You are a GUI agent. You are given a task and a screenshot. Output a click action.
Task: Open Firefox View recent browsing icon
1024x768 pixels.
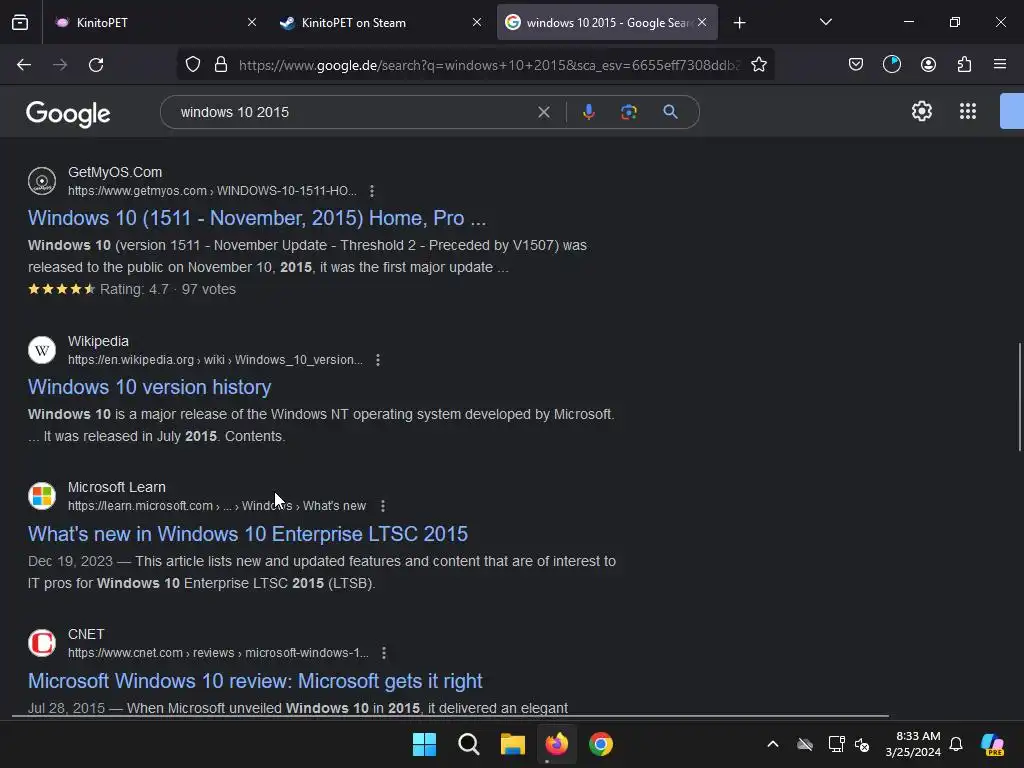click(x=20, y=23)
